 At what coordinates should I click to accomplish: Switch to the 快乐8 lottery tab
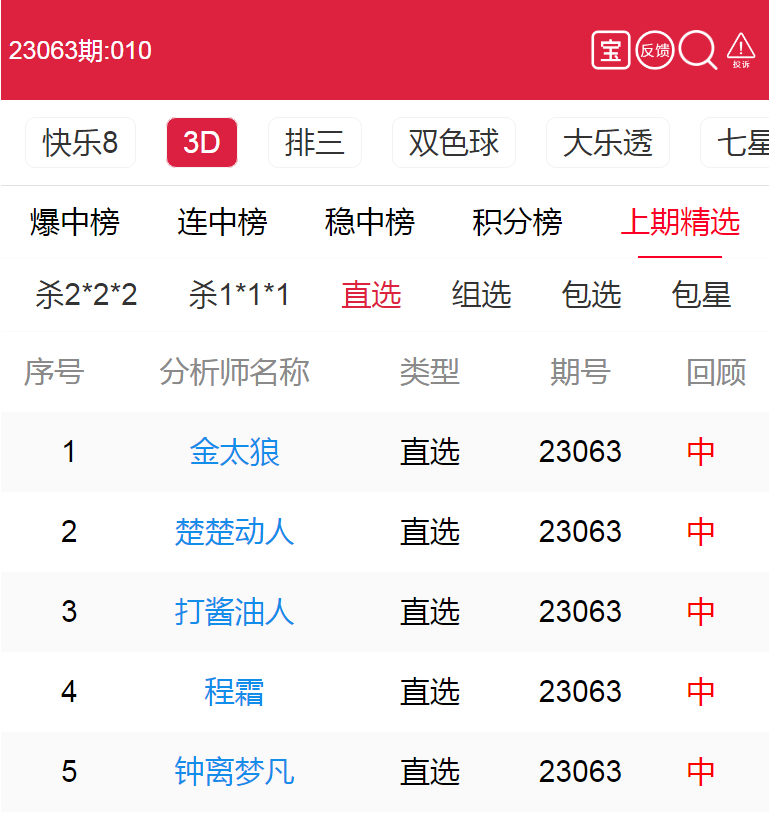click(x=80, y=143)
